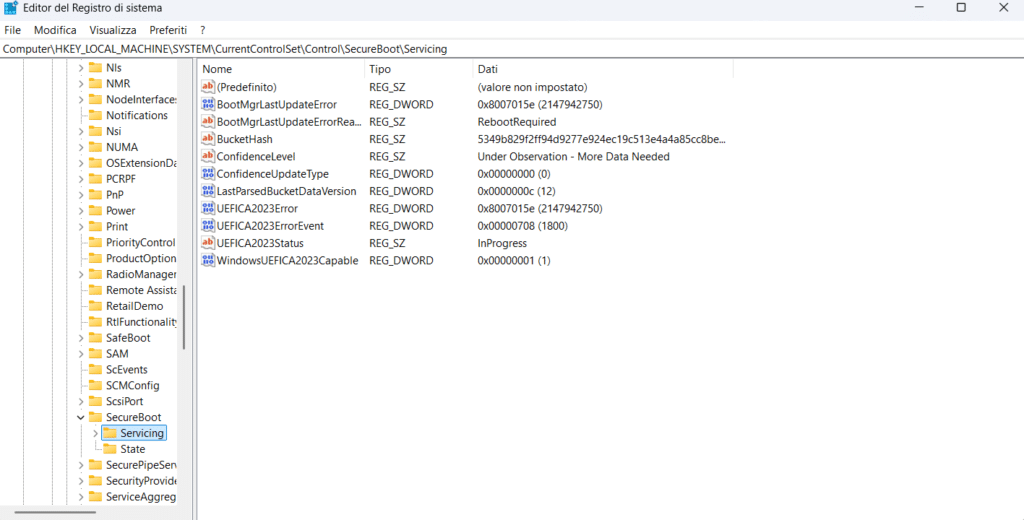Click the WindowsUEFICA2023Capable DWORD icon
The height and width of the screenshot is (520, 1024).
click(208, 260)
